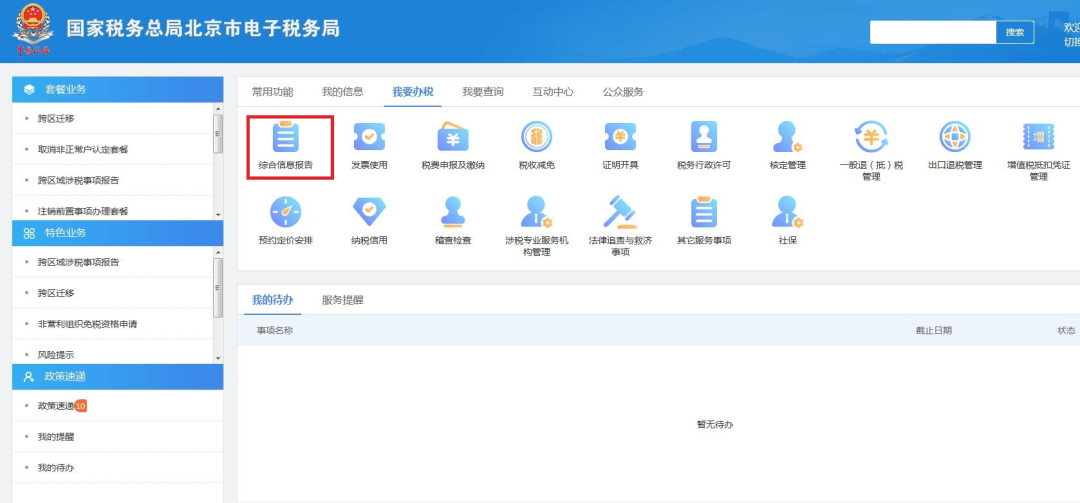The height and width of the screenshot is (503, 1080).
Task: Open the 证明开具 icon
Action: point(620,136)
